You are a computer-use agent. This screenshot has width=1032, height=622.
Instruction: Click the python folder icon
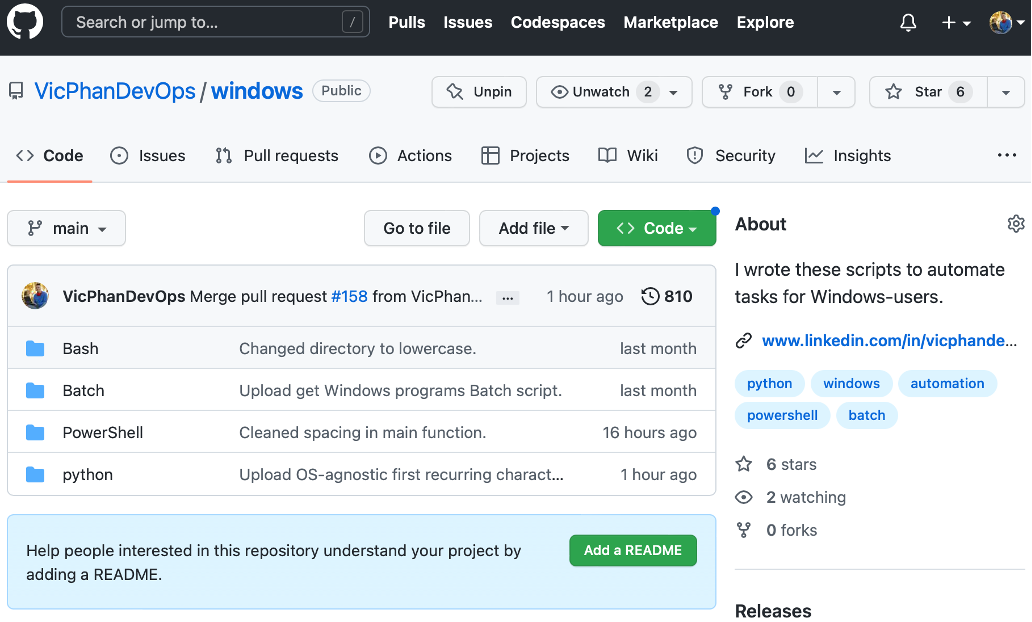point(35,475)
